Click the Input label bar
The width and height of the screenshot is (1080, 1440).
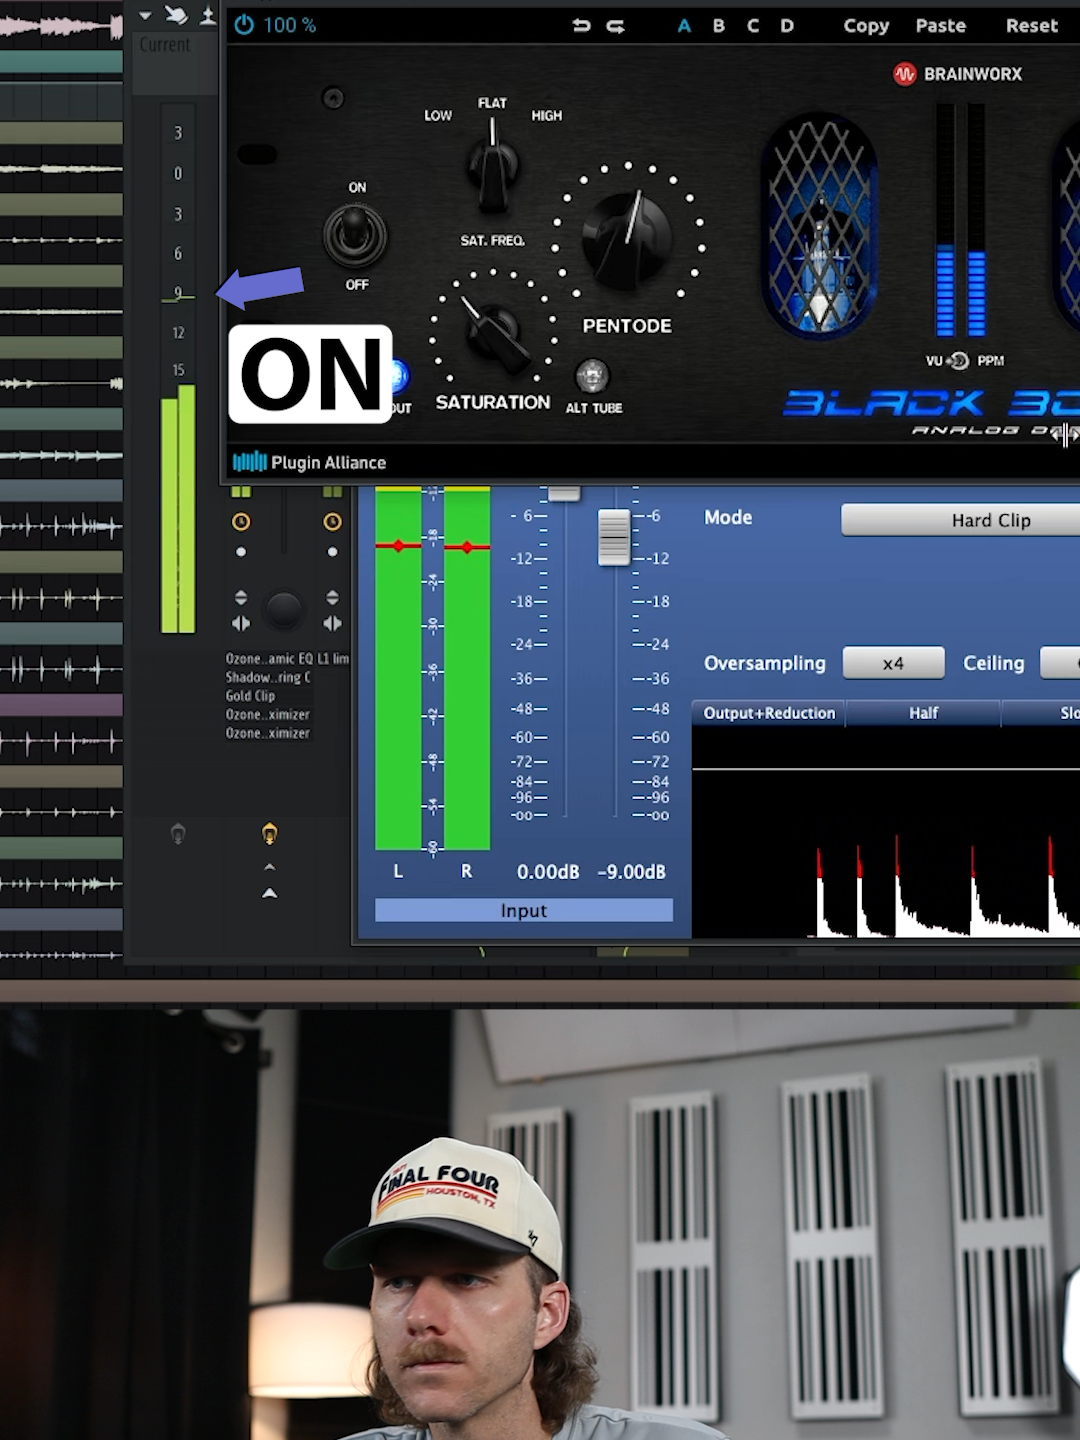524,910
